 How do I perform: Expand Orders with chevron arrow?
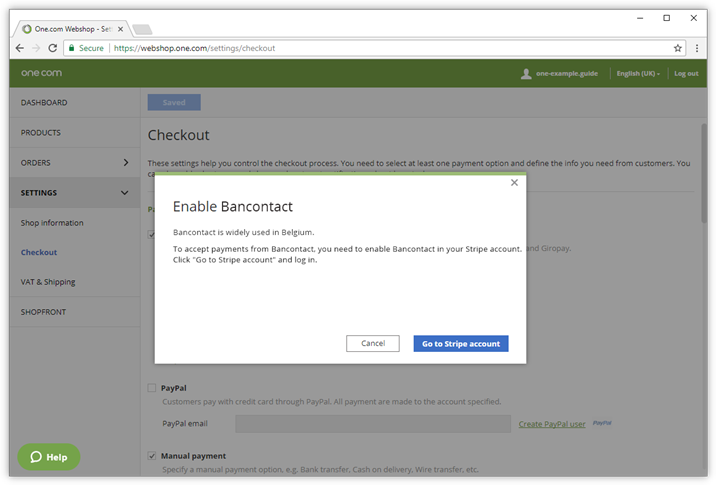[126, 163]
